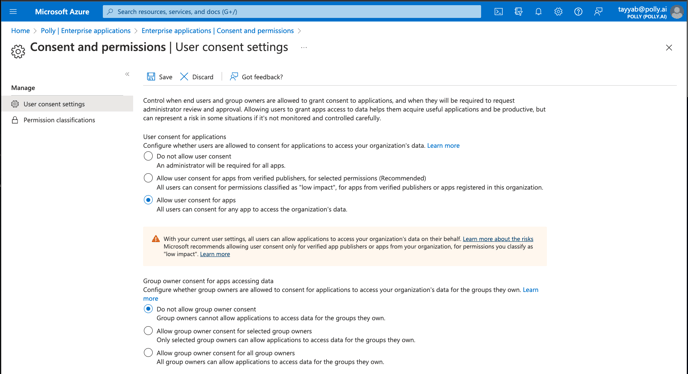The height and width of the screenshot is (374, 688).
Task: Go to Home breadcrumb
Action: coord(20,31)
